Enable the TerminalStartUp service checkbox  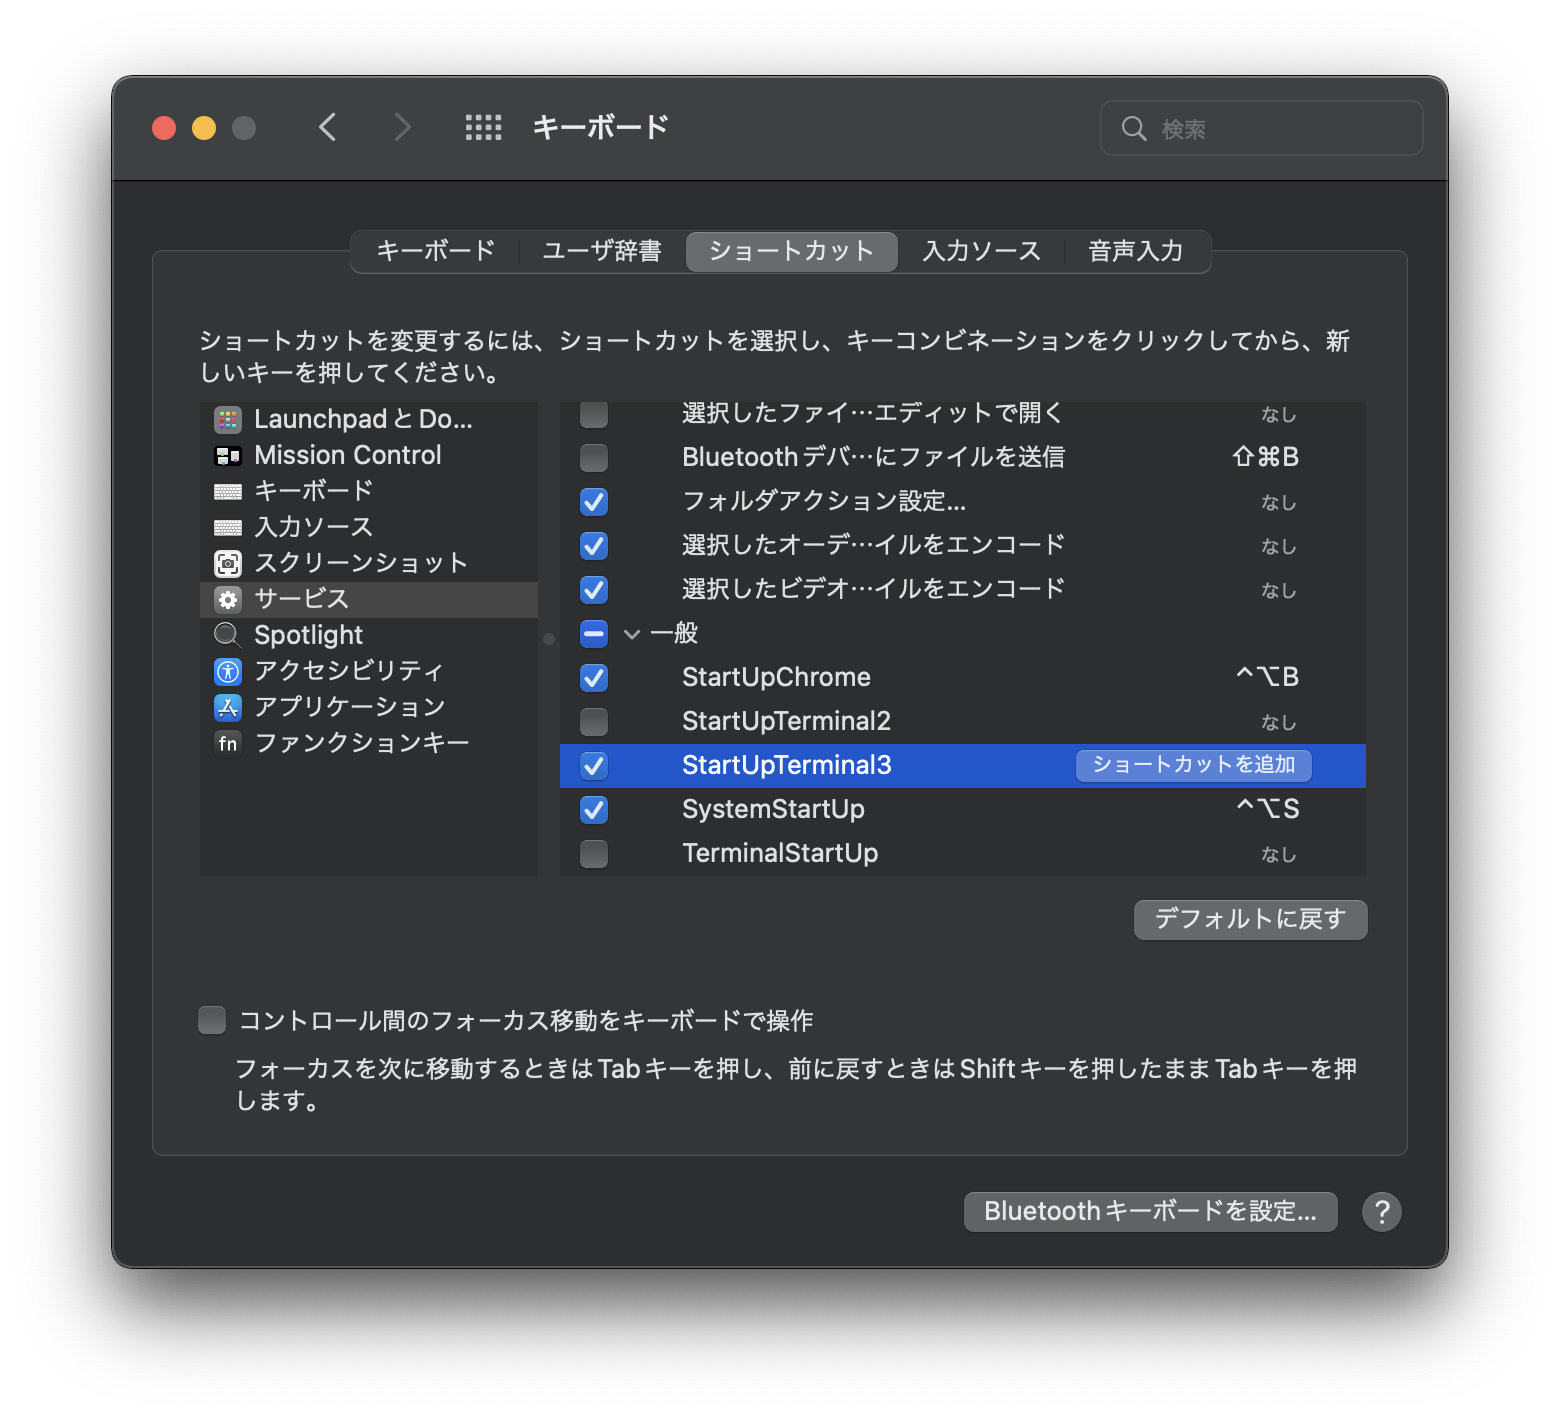(x=594, y=853)
